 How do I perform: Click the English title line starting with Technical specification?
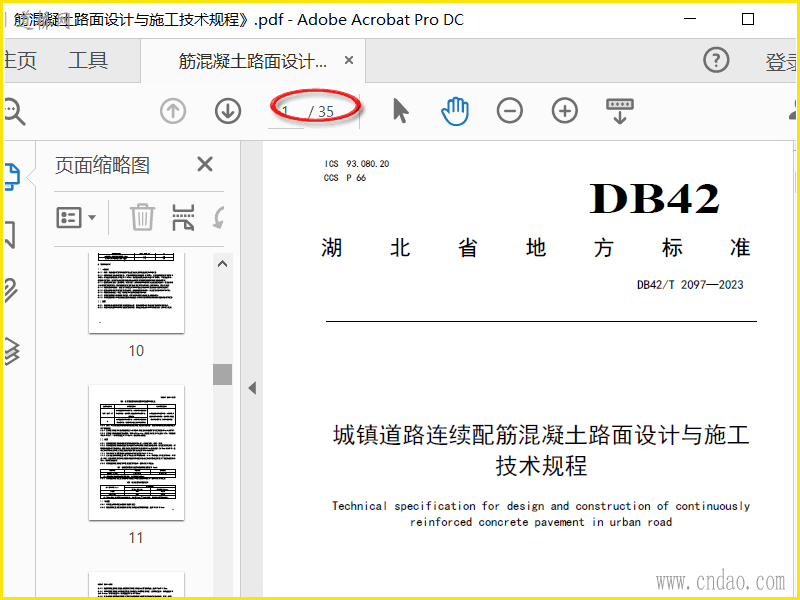[541, 506]
